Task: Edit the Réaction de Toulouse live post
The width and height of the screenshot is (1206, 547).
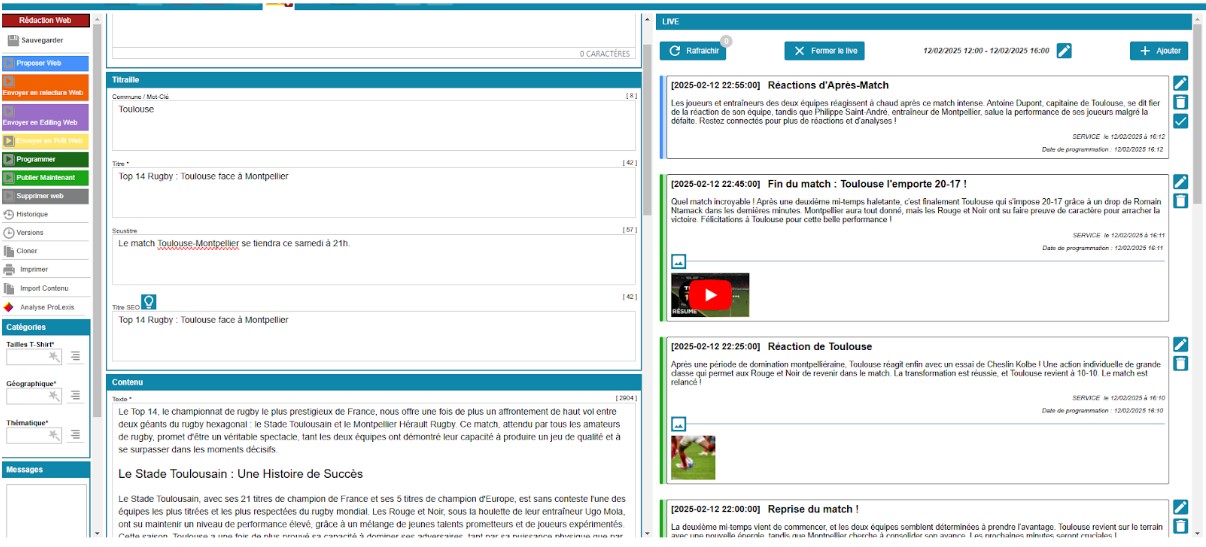Action: tap(1180, 344)
